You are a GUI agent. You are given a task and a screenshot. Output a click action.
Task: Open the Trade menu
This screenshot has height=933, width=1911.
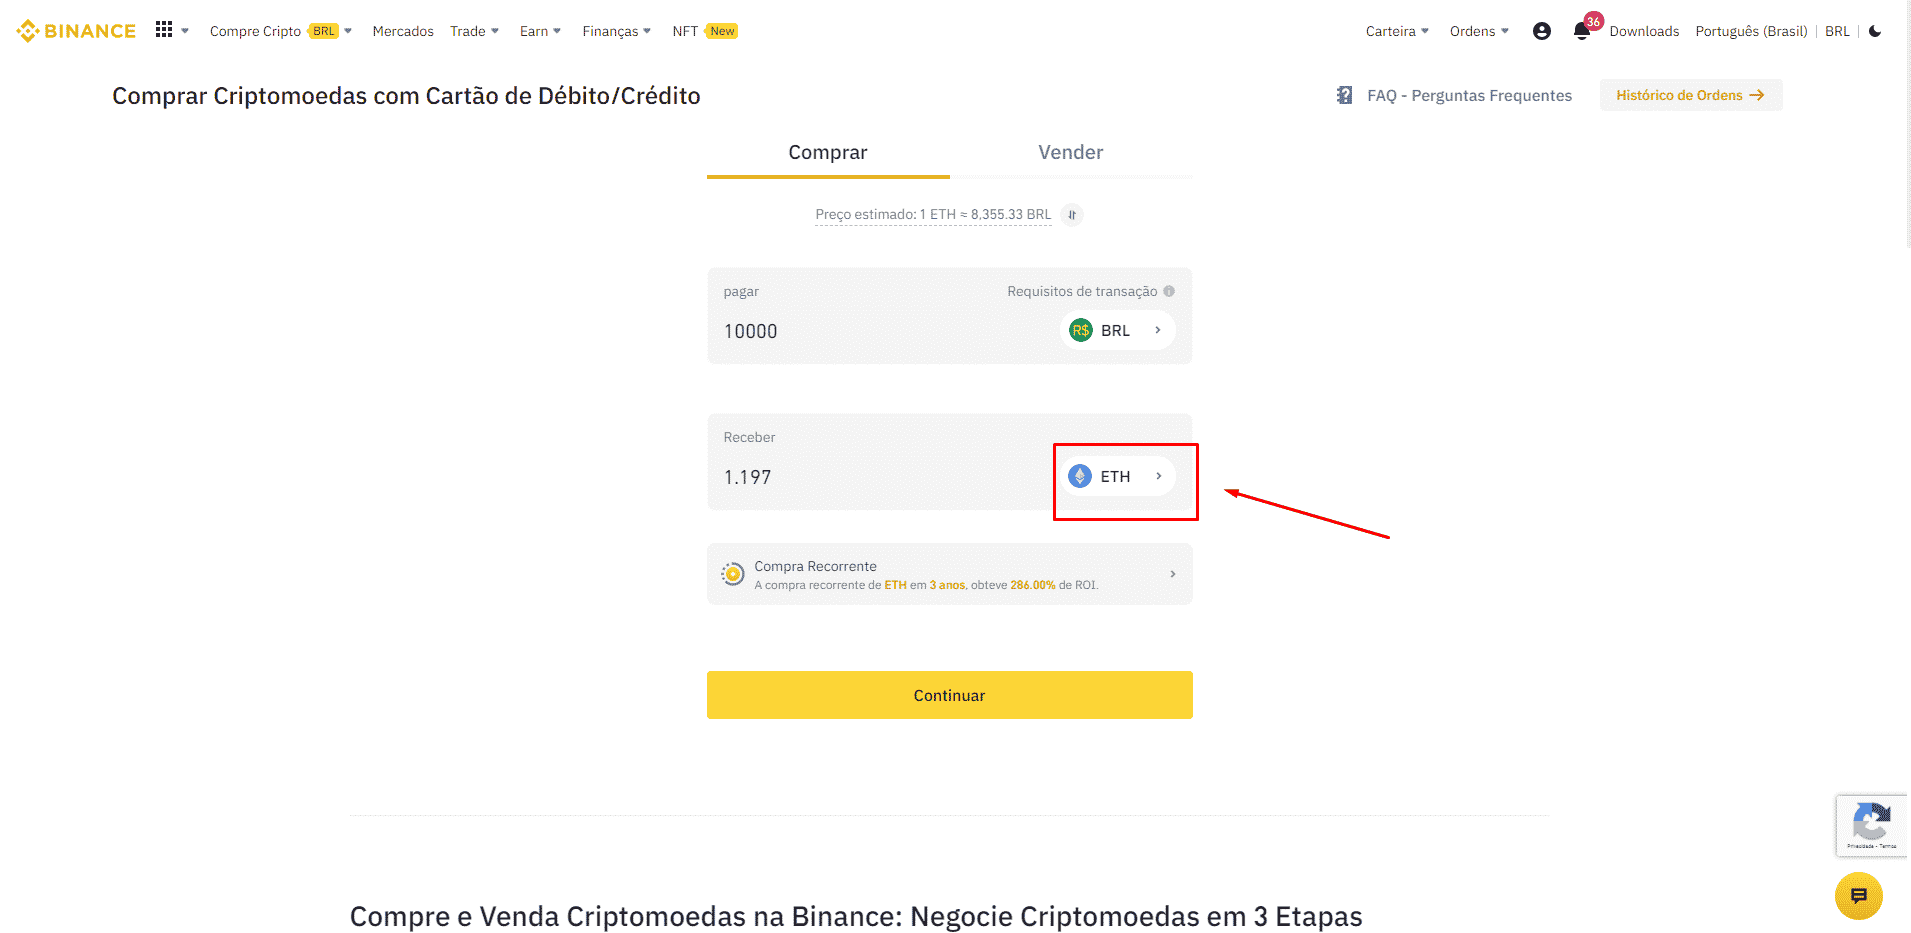click(474, 31)
